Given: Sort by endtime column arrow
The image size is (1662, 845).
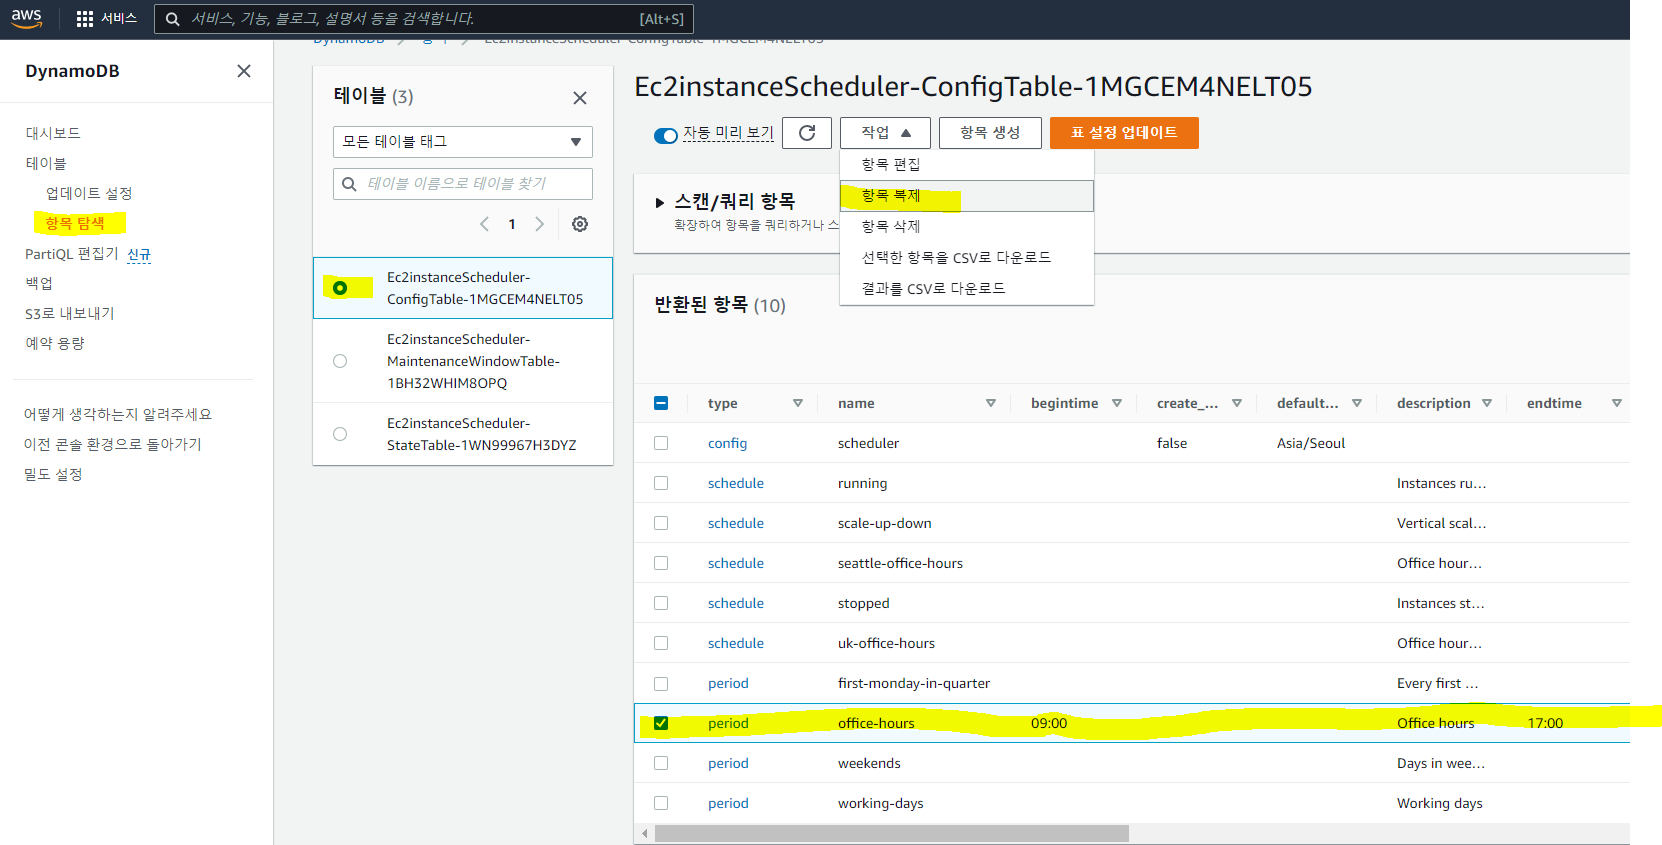Looking at the screenshot, I should 1617,403.
